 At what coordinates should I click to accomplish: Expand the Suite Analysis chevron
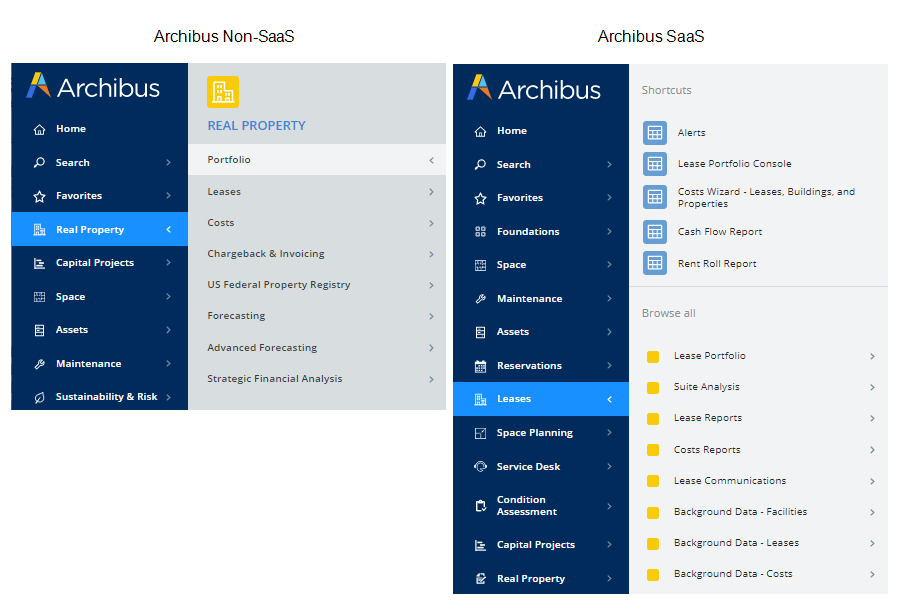pos(872,388)
